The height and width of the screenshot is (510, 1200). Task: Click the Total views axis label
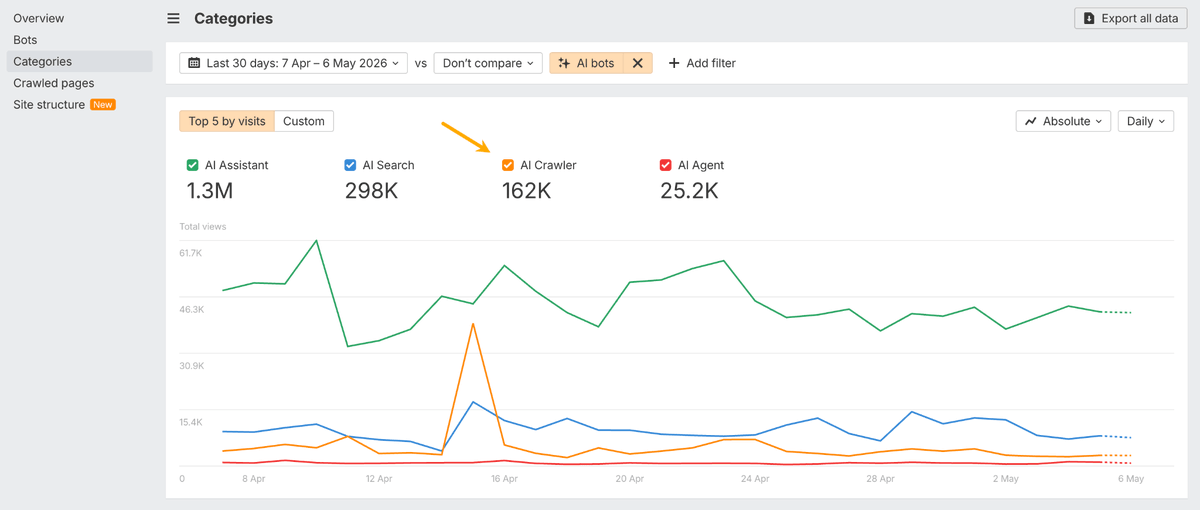(203, 226)
